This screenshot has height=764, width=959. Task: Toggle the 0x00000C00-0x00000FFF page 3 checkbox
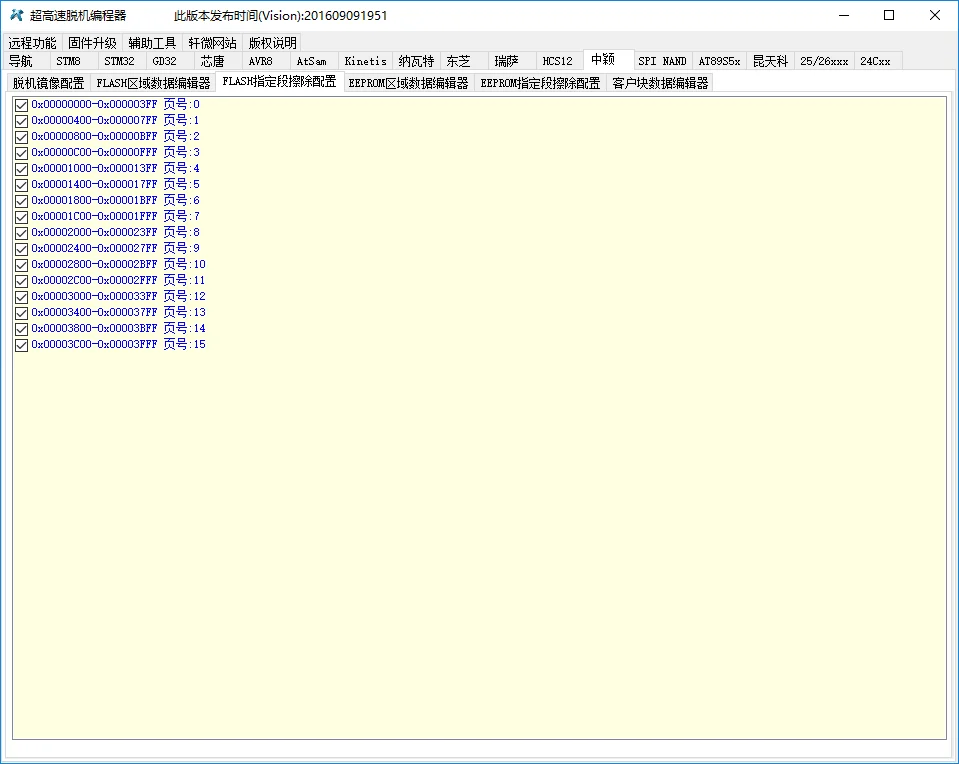point(21,153)
